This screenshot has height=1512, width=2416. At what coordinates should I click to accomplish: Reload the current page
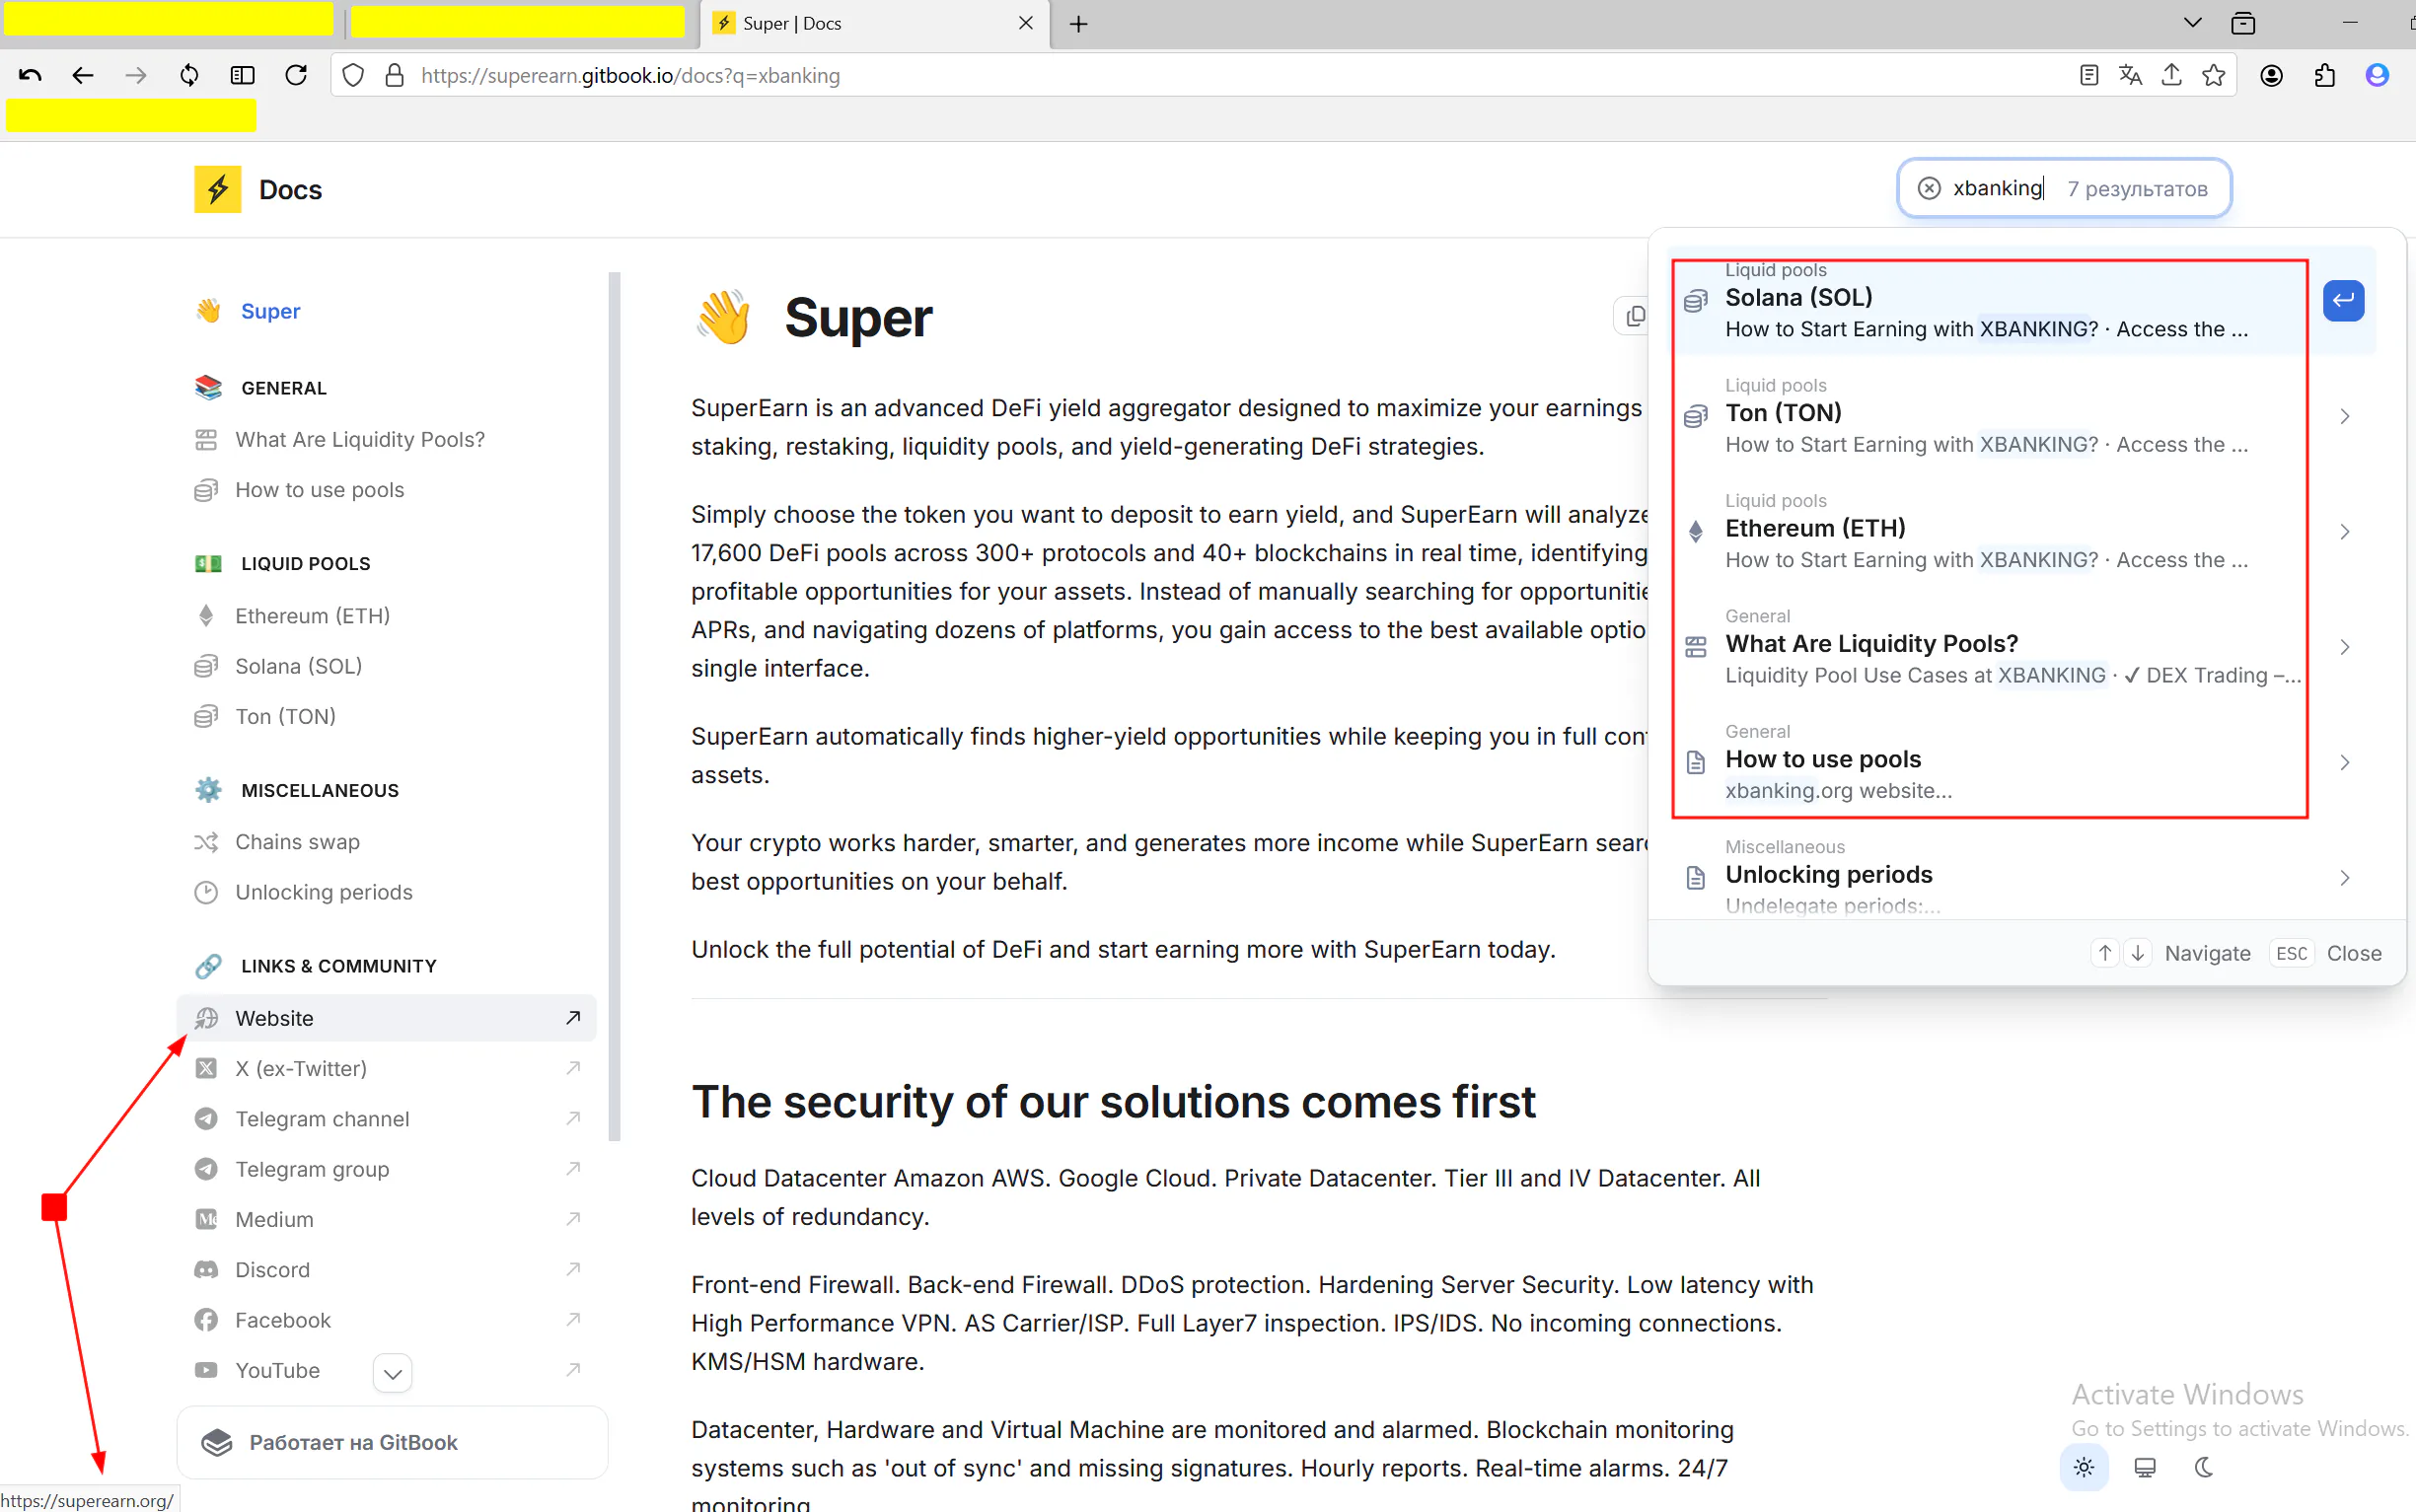point(296,75)
